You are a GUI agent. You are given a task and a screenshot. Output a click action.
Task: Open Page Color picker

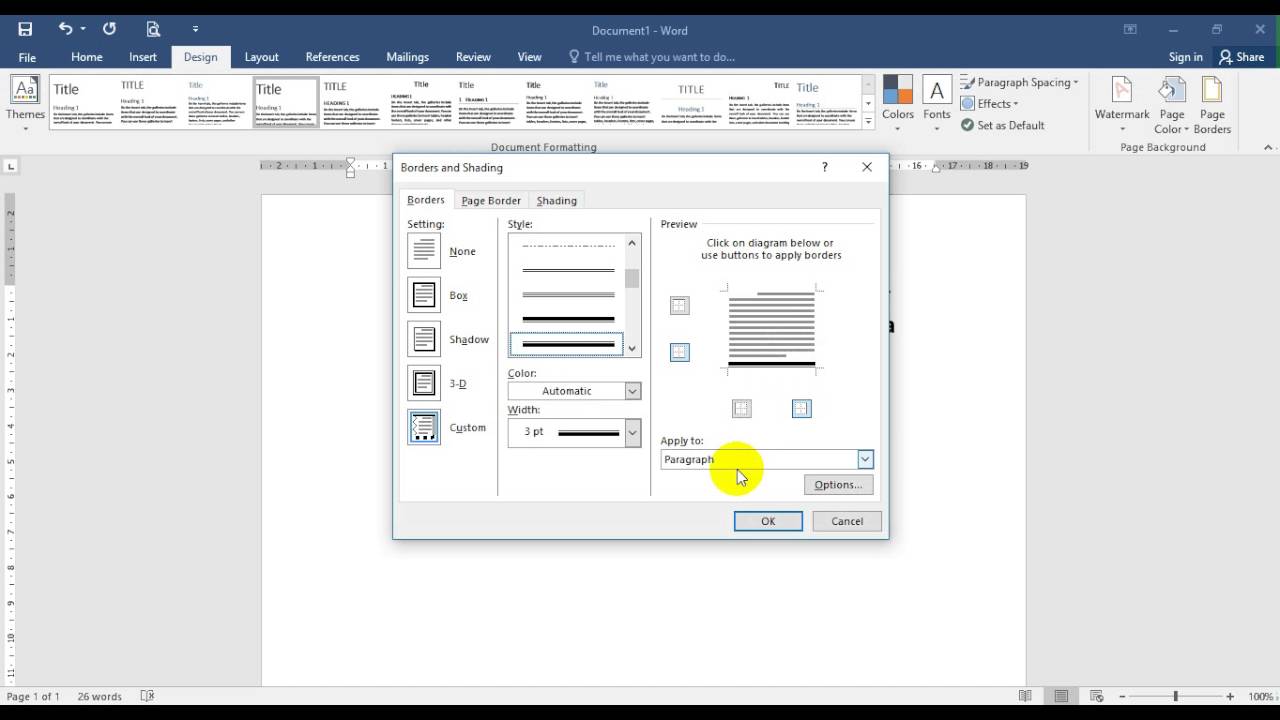[1171, 105]
